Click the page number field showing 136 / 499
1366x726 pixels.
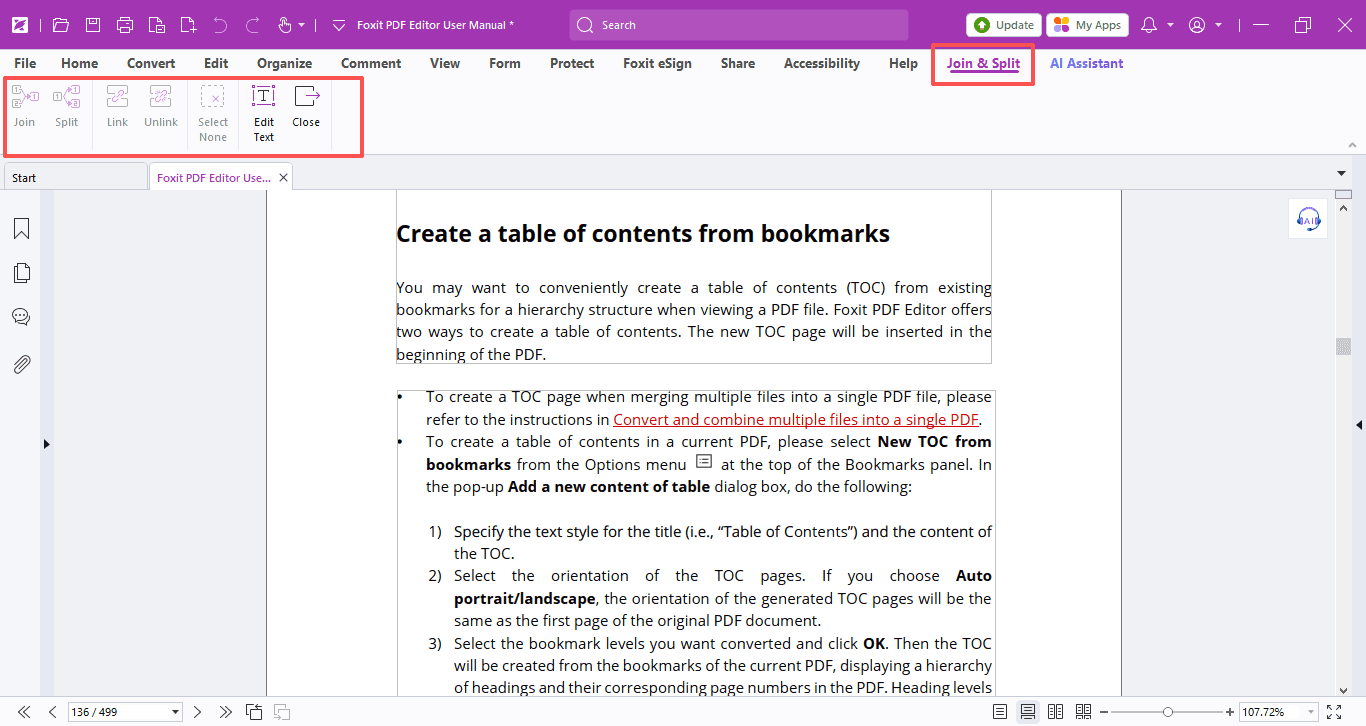[118, 712]
